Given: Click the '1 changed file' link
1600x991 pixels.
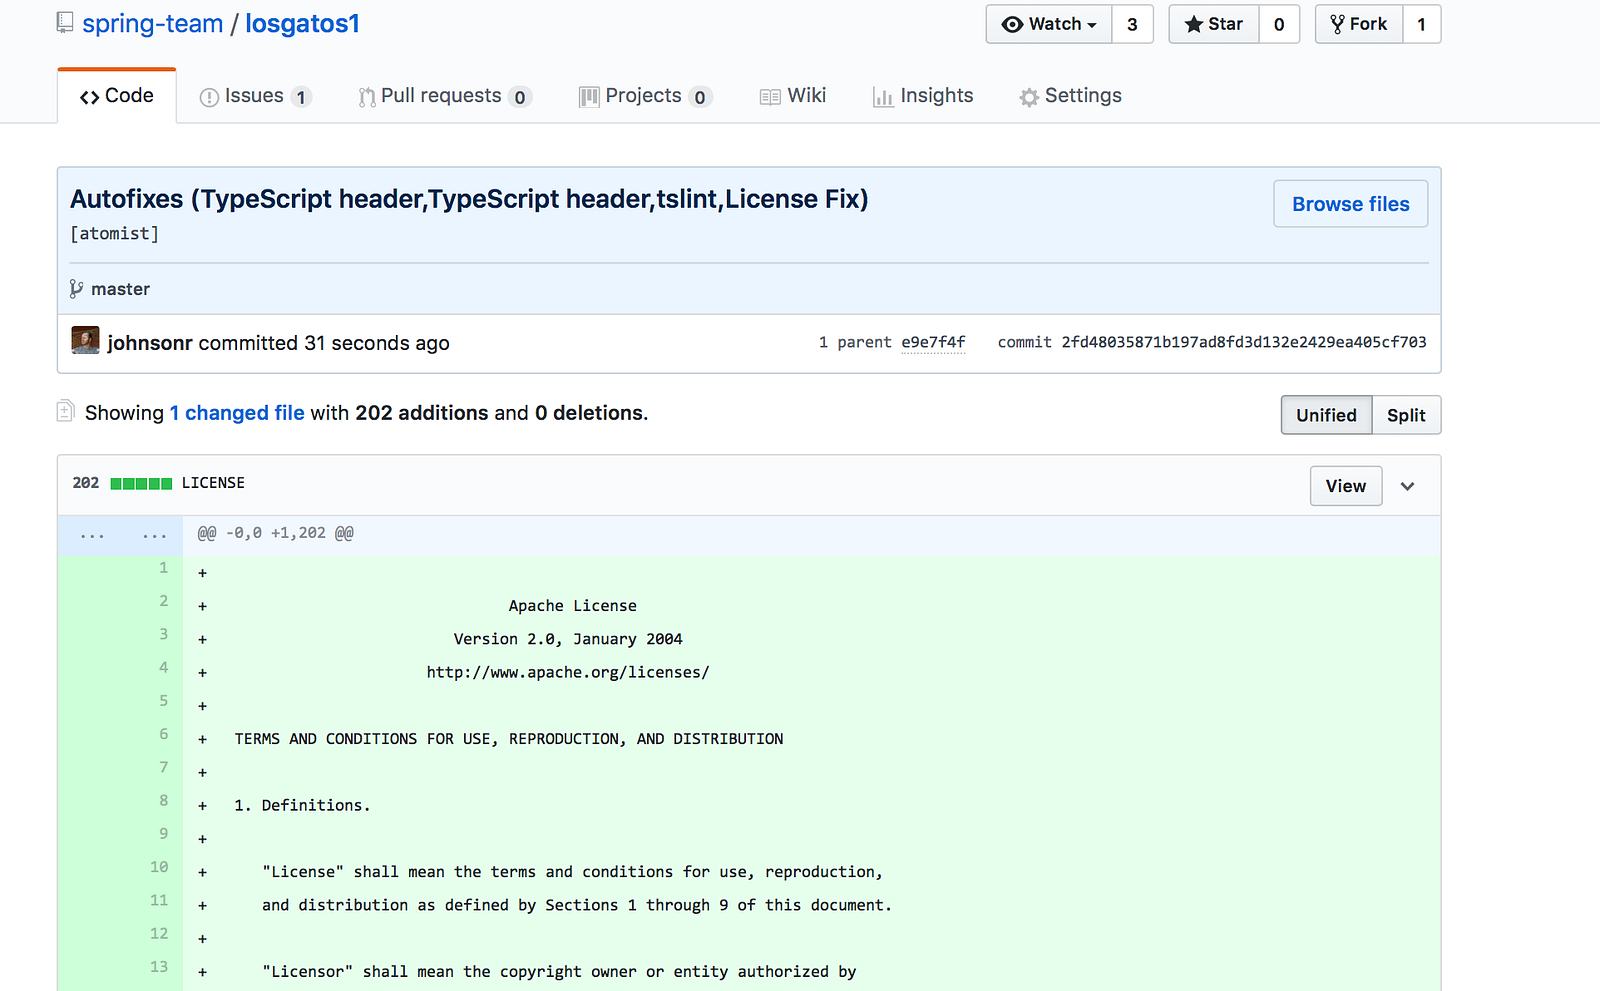Looking at the screenshot, I should [237, 413].
